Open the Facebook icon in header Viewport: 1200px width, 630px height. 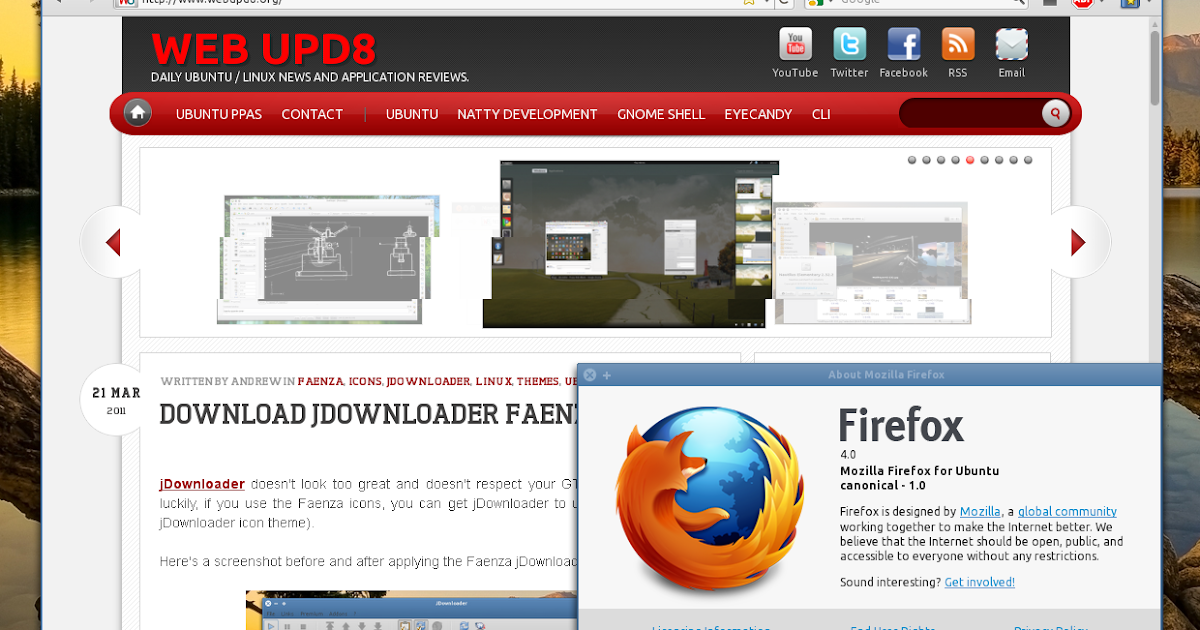(903, 44)
